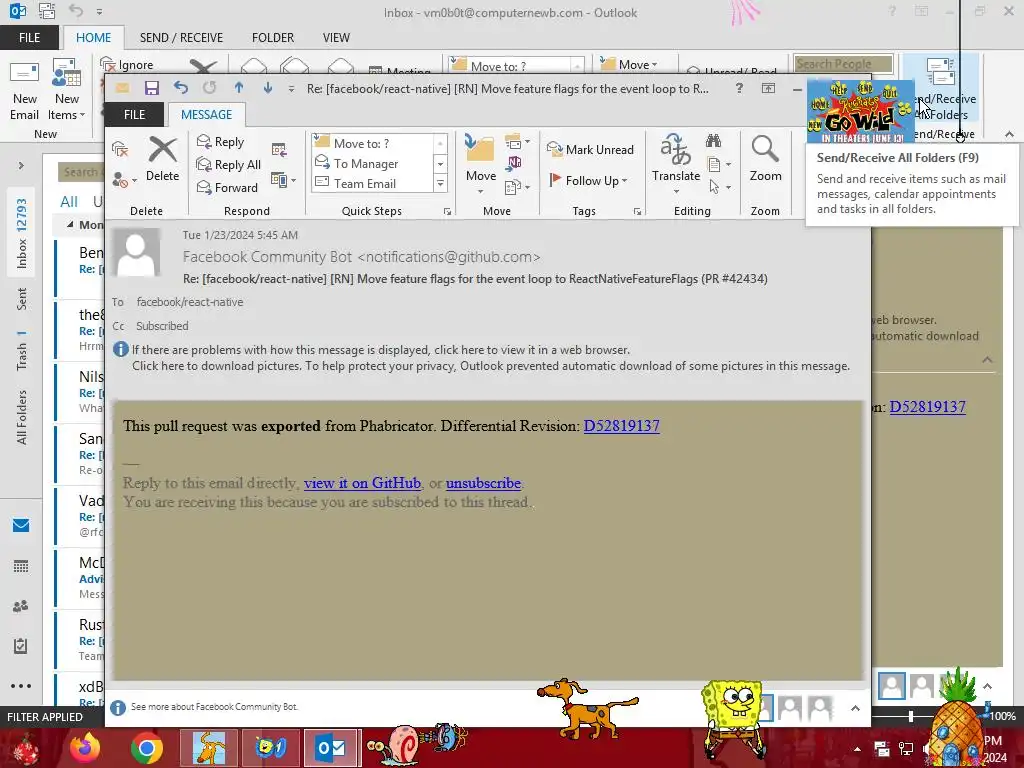Open the Sent folder in the side pane

tap(22, 298)
